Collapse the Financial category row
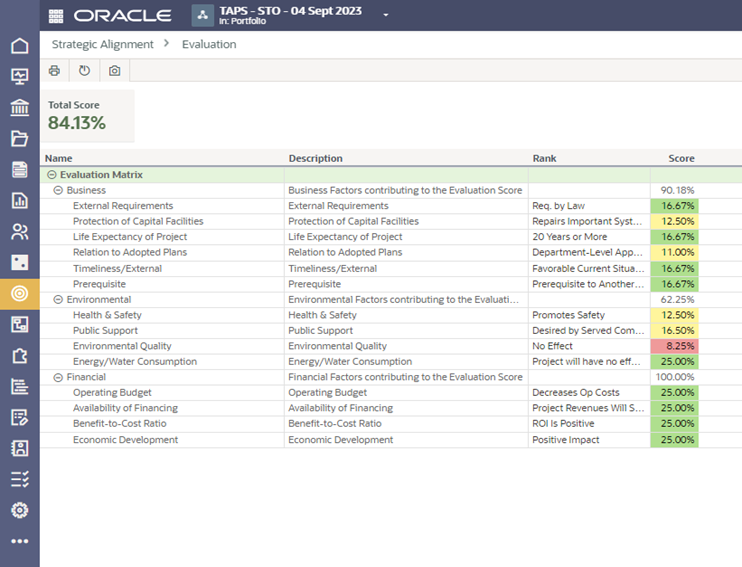Viewport: 742px width, 567px height. tap(58, 378)
